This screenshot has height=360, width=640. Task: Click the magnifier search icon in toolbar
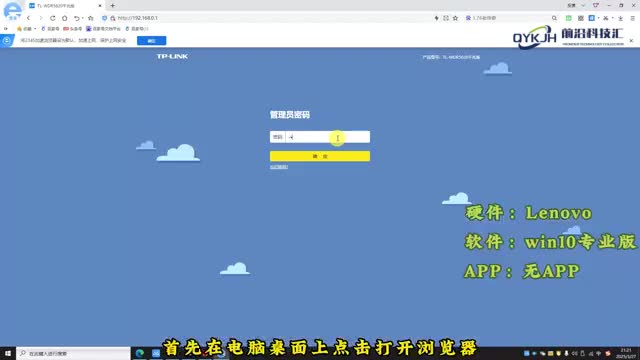click(x=554, y=18)
